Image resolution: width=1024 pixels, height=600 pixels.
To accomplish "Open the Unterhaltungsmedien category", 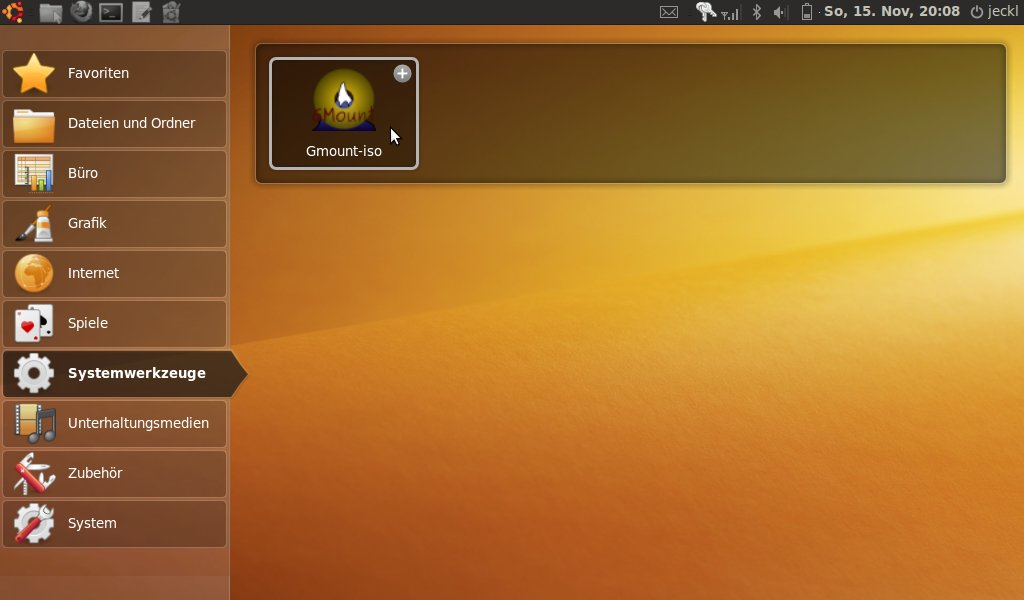I will (115, 424).
